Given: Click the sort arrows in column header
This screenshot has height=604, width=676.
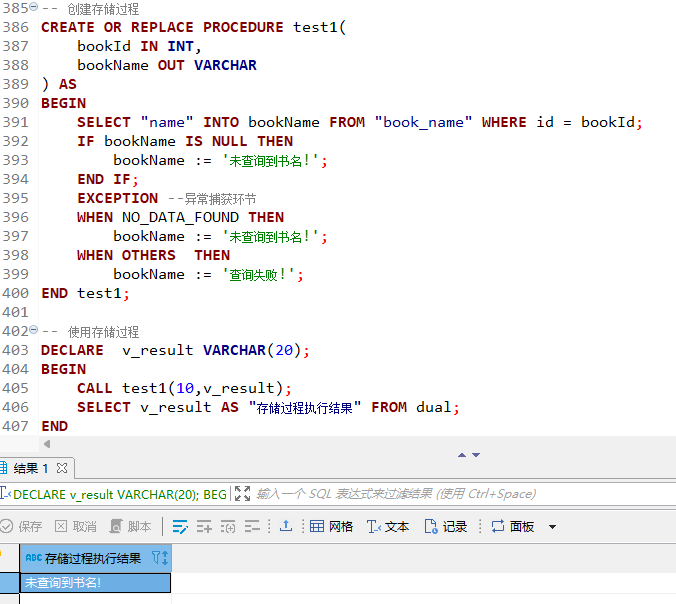Looking at the screenshot, I should [166, 558].
